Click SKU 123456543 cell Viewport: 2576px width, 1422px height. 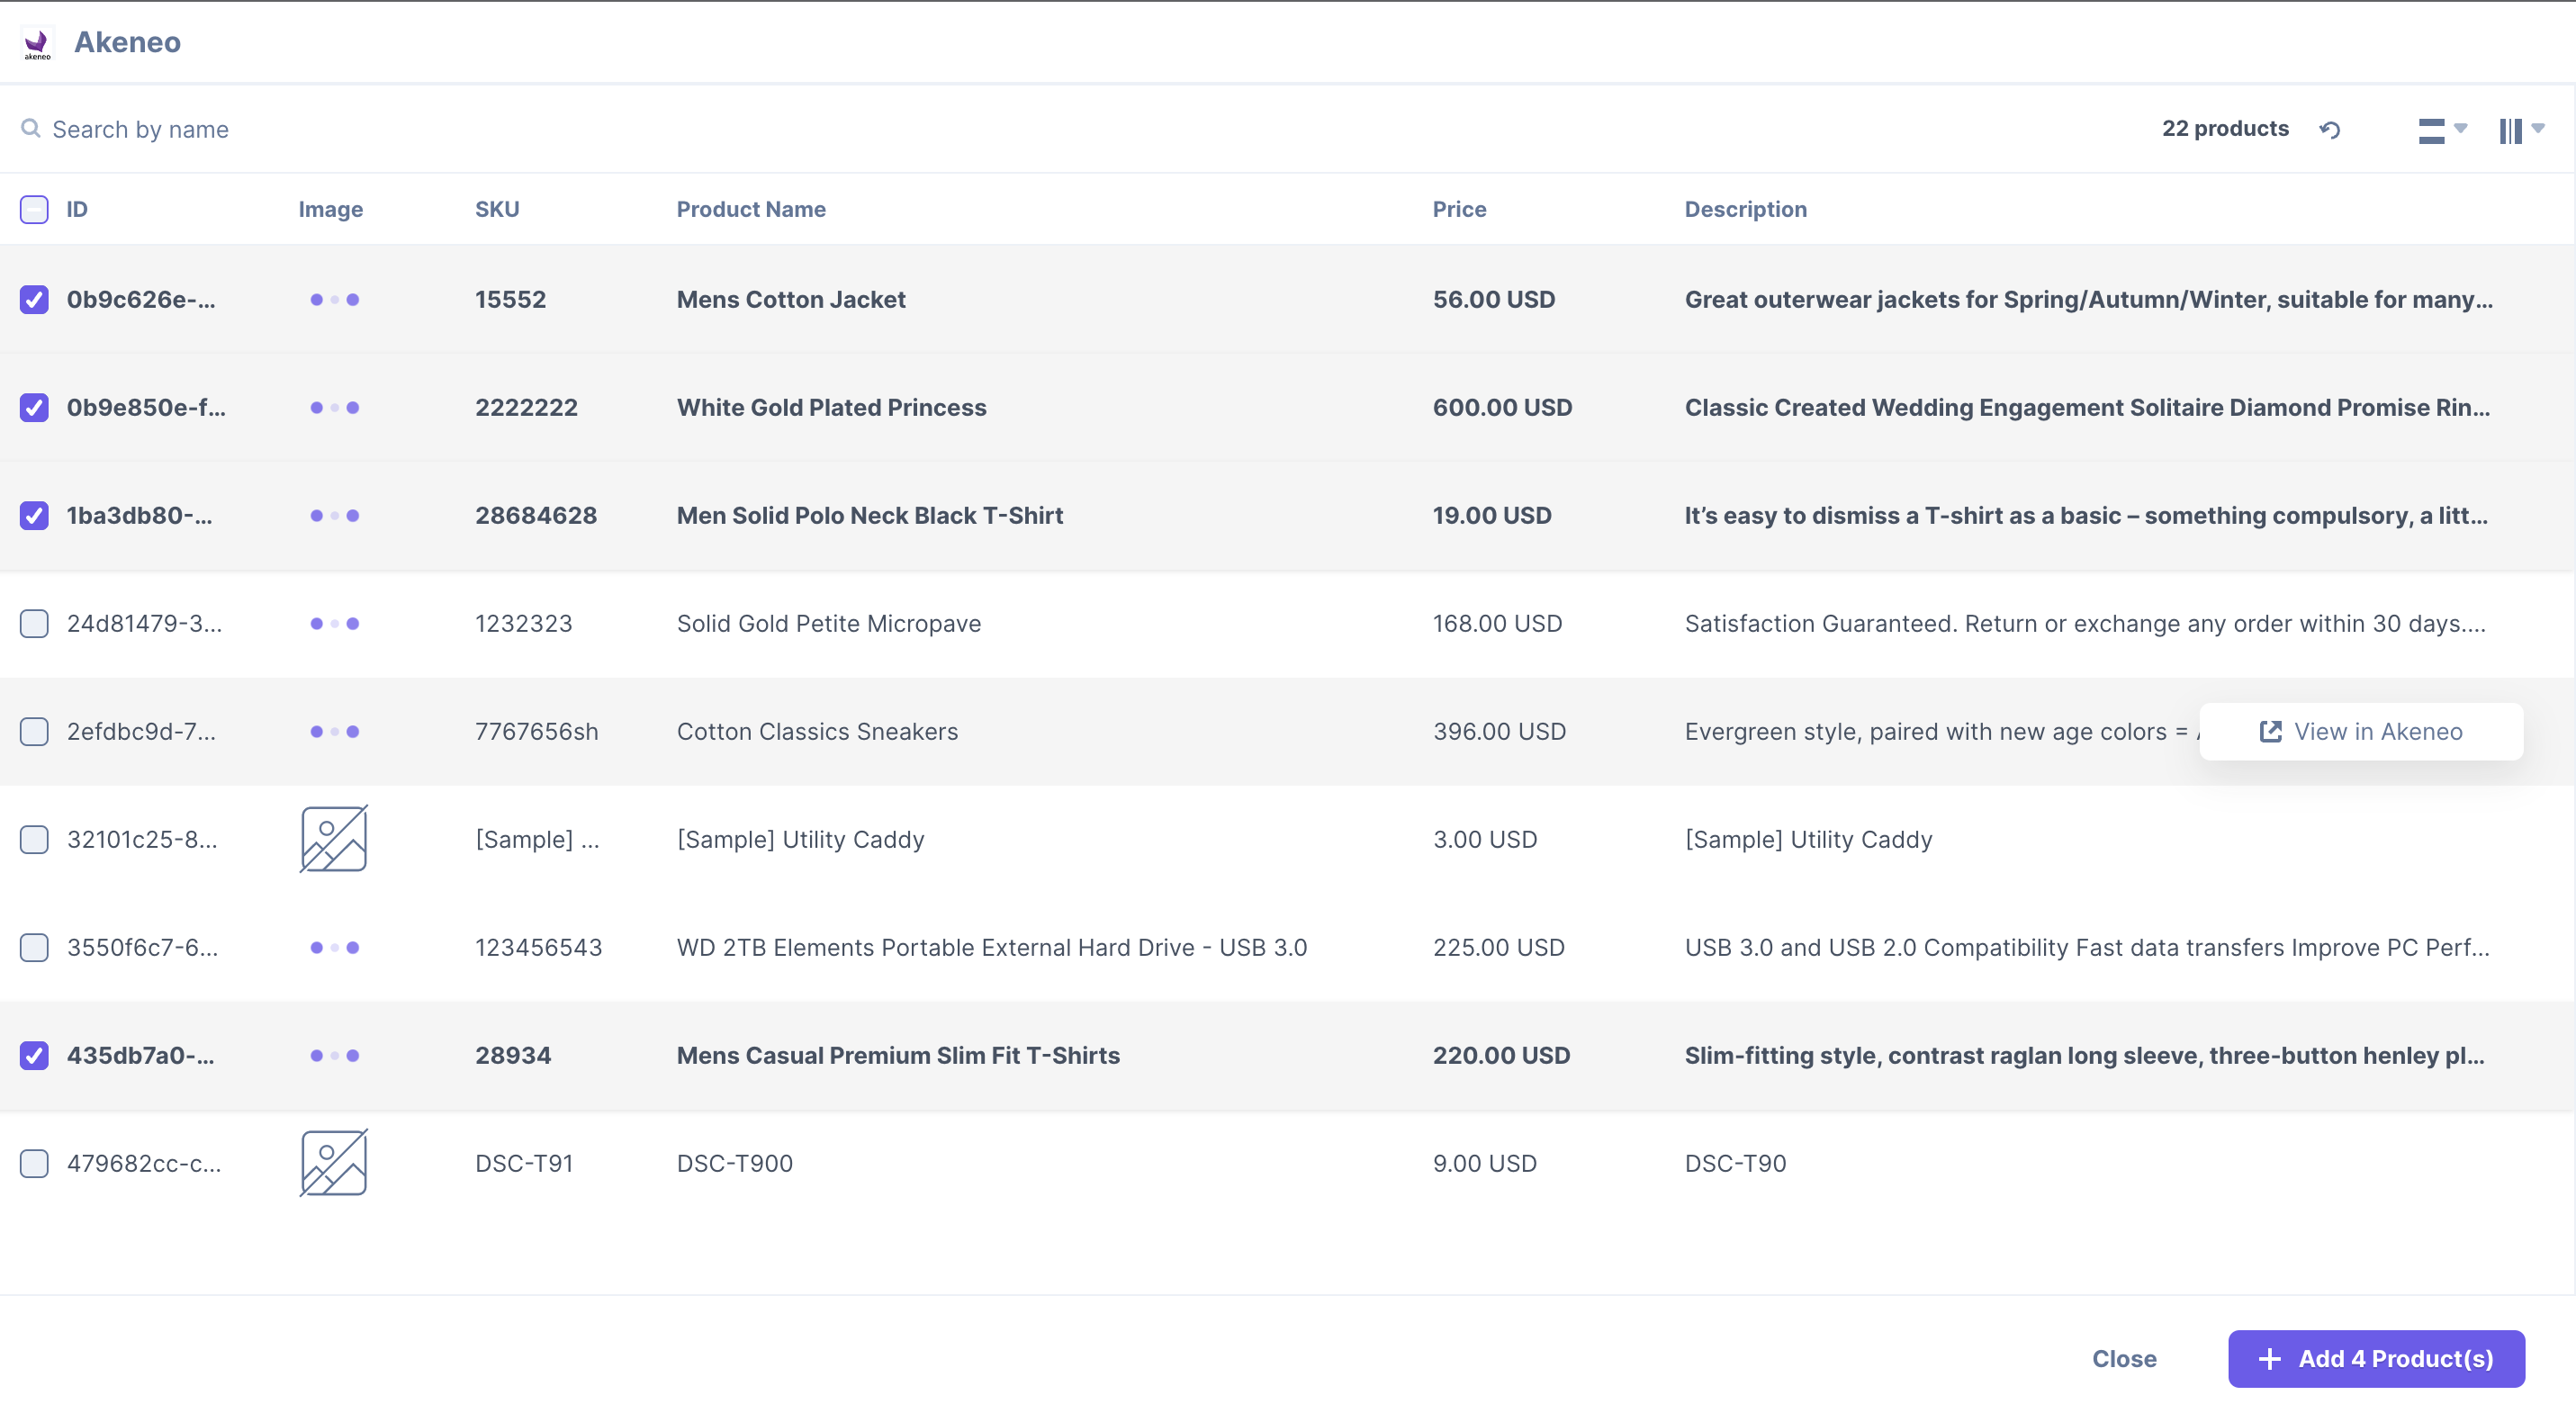(538, 947)
